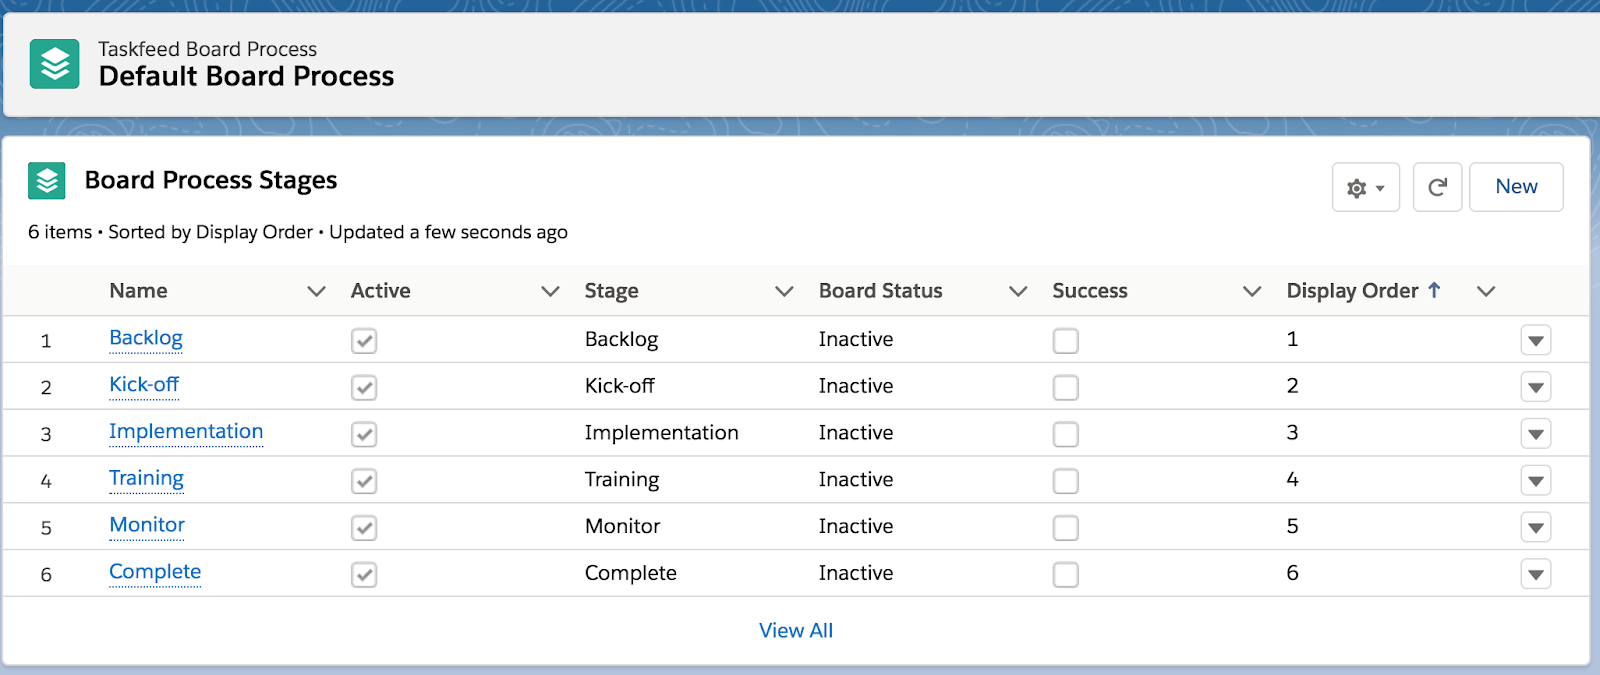Sort by the Success column header
The height and width of the screenshot is (675, 1600).
click(x=1089, y=291)
